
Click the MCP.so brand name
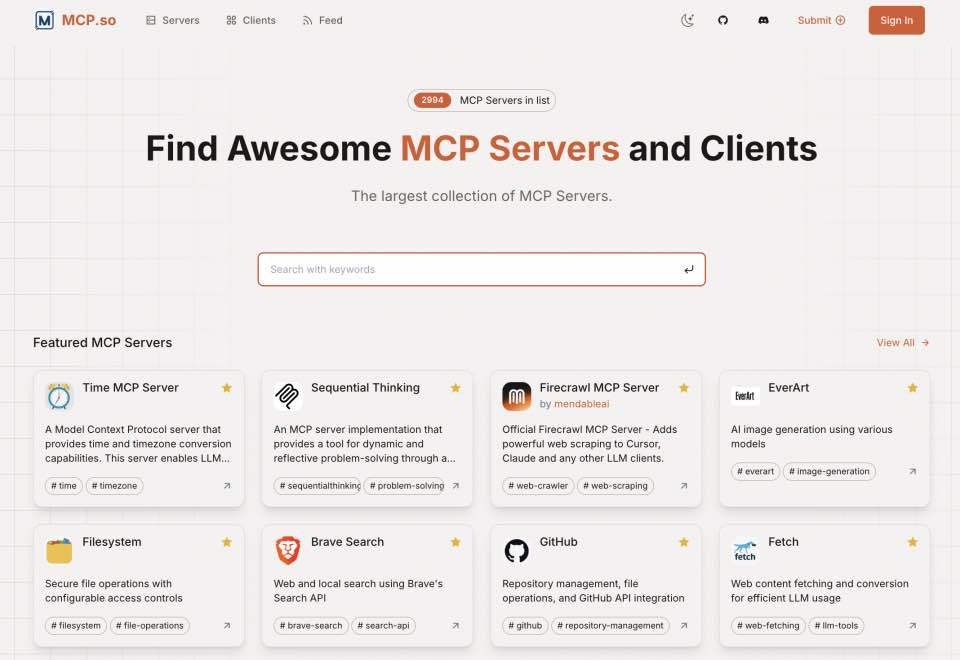pyautogui.click(x=89, y=20)
